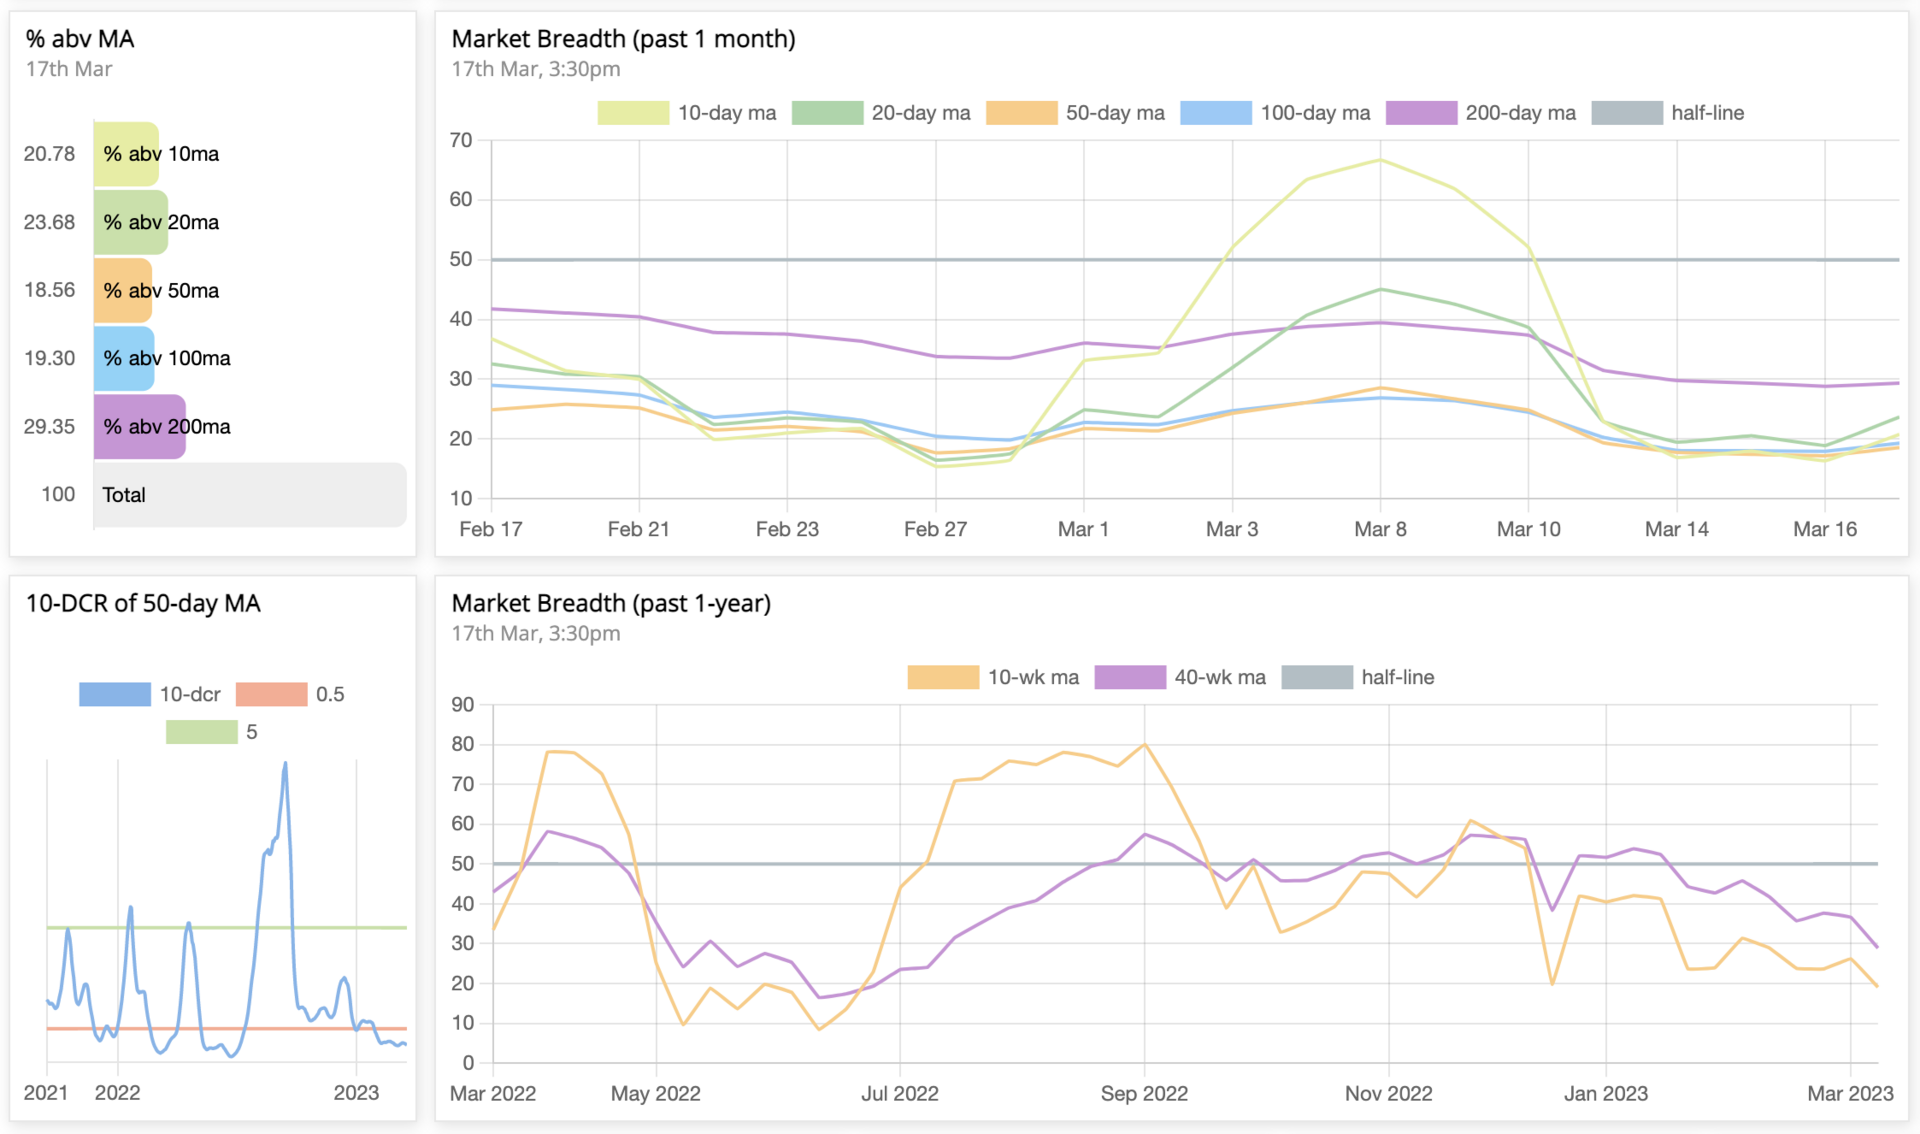Viewport: 1920px width, 1134px height.
Task: Toggle the 20-day ma legend swatch
Action: (827, 113)
